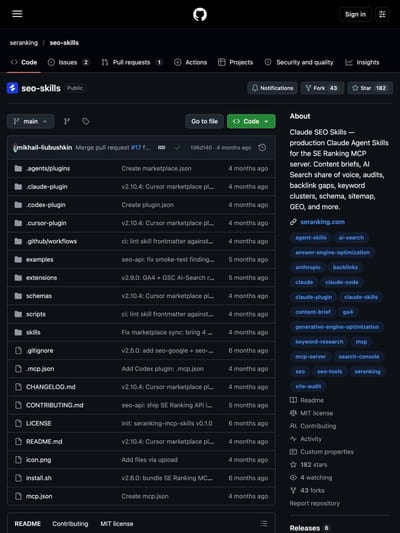Screen dimensions: 400x533
Task: Open the main branch dropdown
Action: [31, 121]
